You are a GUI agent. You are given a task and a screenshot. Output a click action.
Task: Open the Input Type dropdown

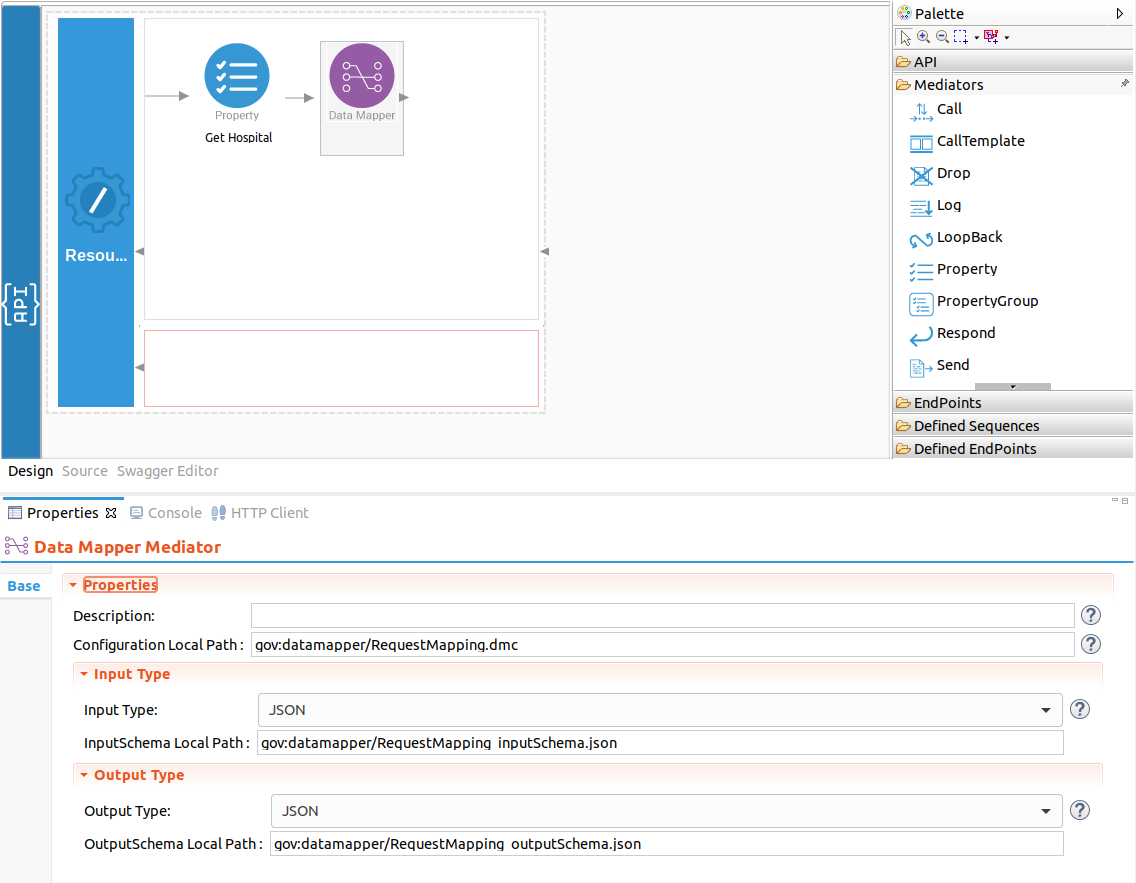click(x=1047, y=709)
